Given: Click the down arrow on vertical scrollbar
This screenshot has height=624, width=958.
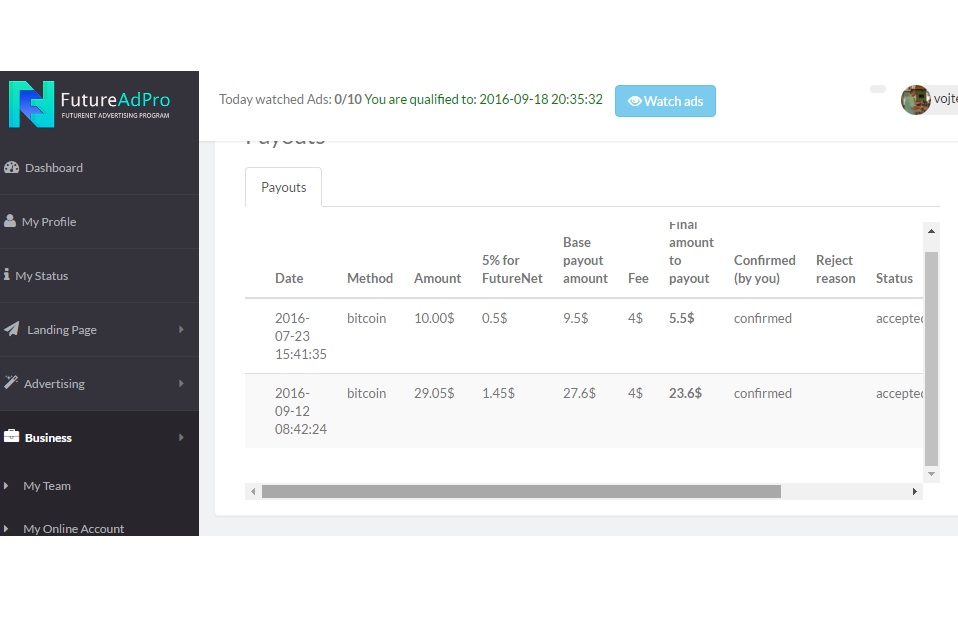Looking at the screenshot, I should pos(931,473).
